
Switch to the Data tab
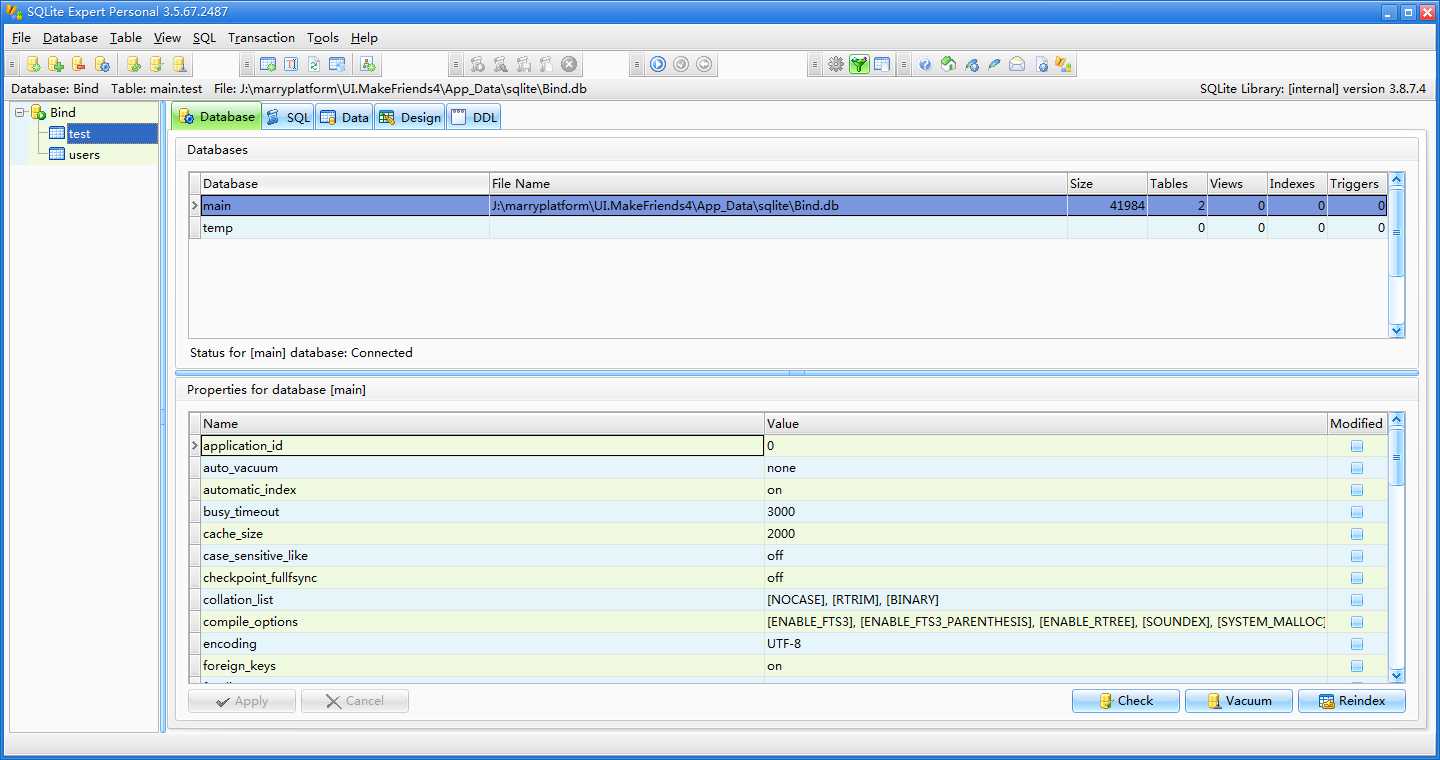coord(345,117)
